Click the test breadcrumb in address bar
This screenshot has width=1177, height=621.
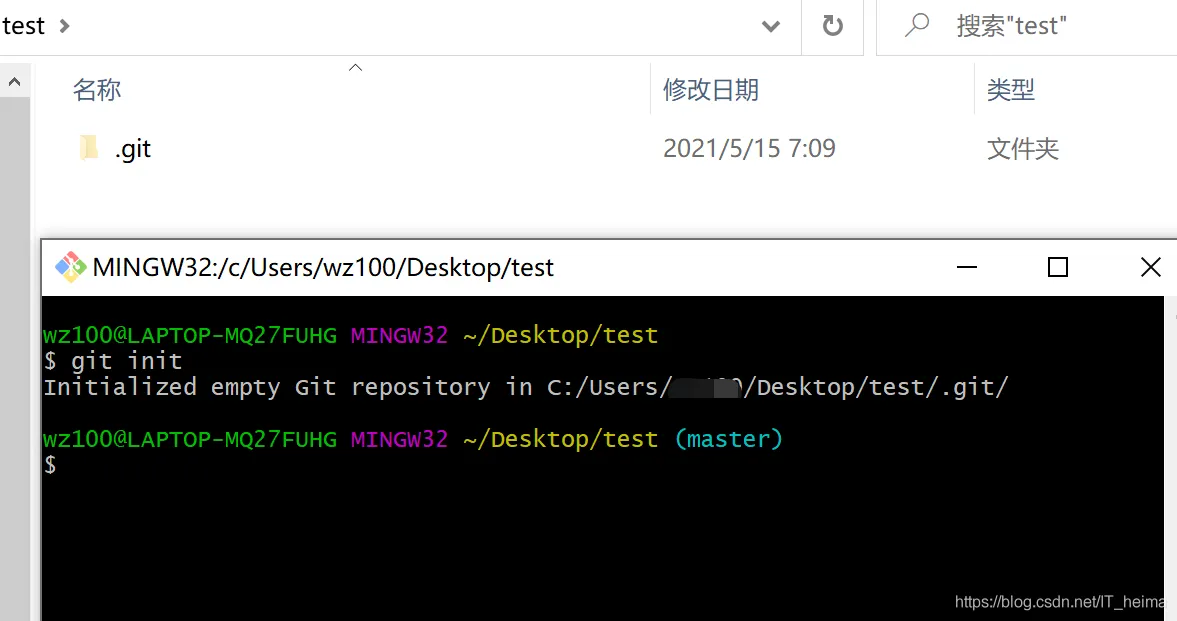(23, 26)
